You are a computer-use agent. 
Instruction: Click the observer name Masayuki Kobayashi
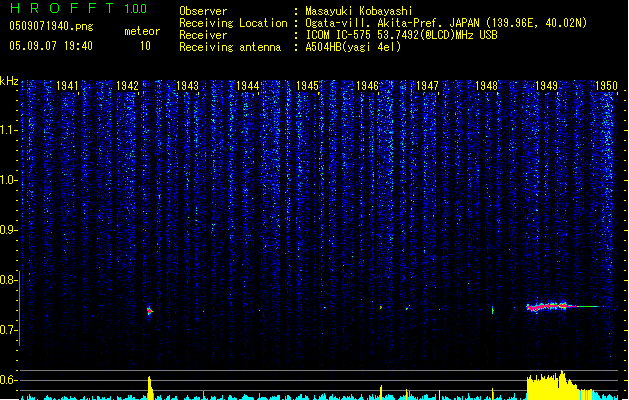pyautogui.click(x=359, y=11)
